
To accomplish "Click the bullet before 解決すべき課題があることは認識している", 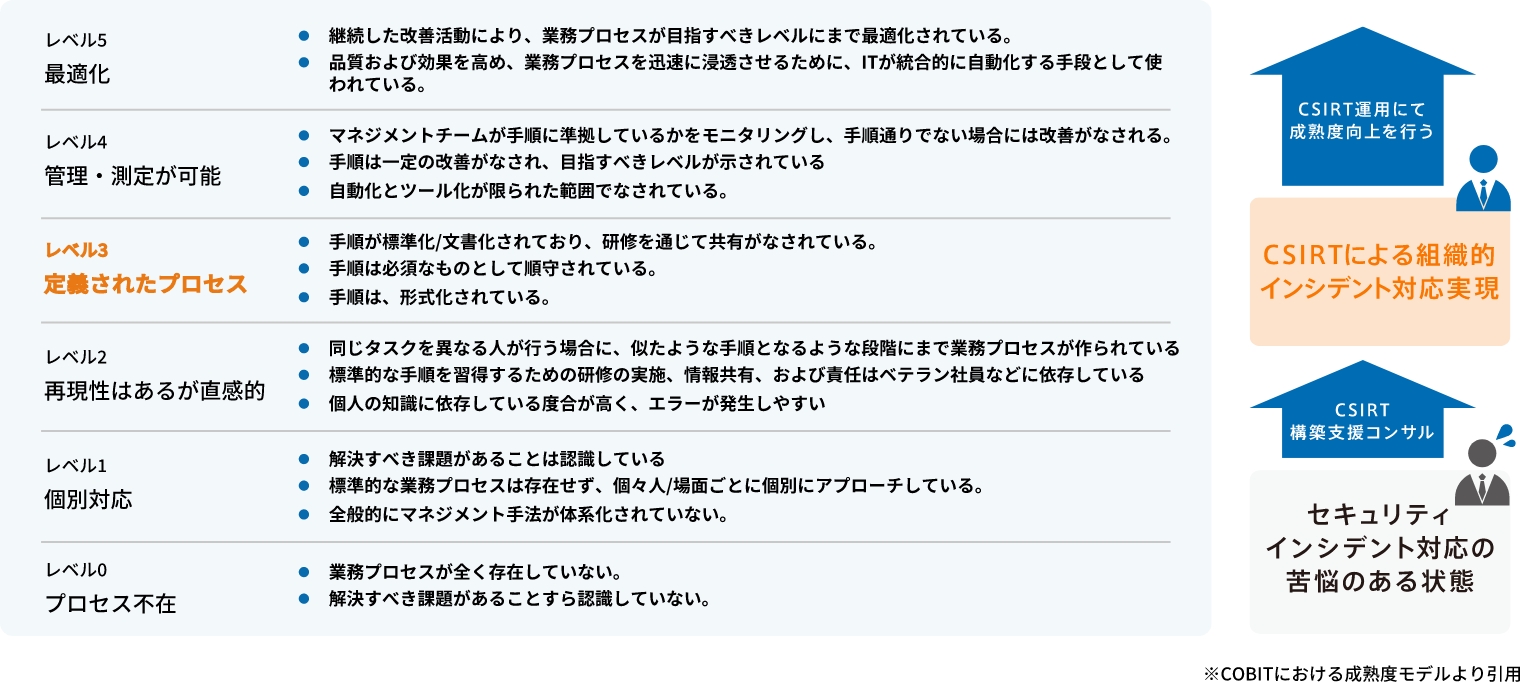I will coord(305,459).
